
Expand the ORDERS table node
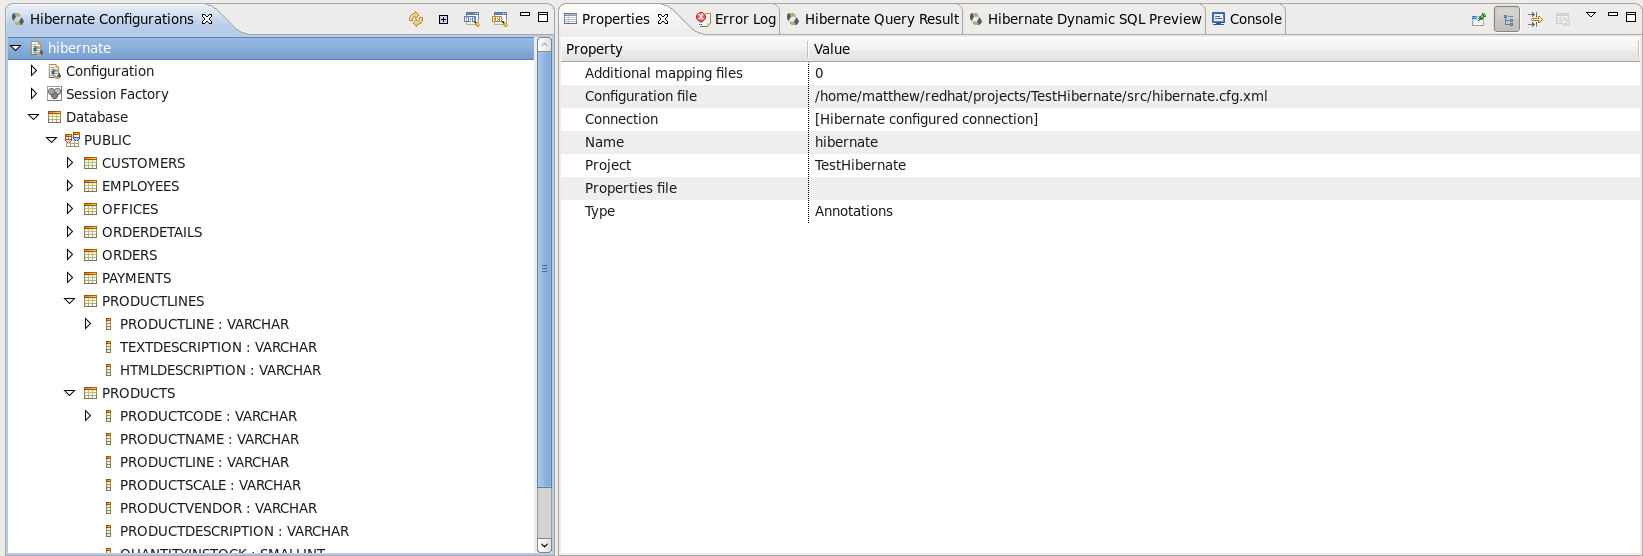pyautogui.click(x=69, y=255)
